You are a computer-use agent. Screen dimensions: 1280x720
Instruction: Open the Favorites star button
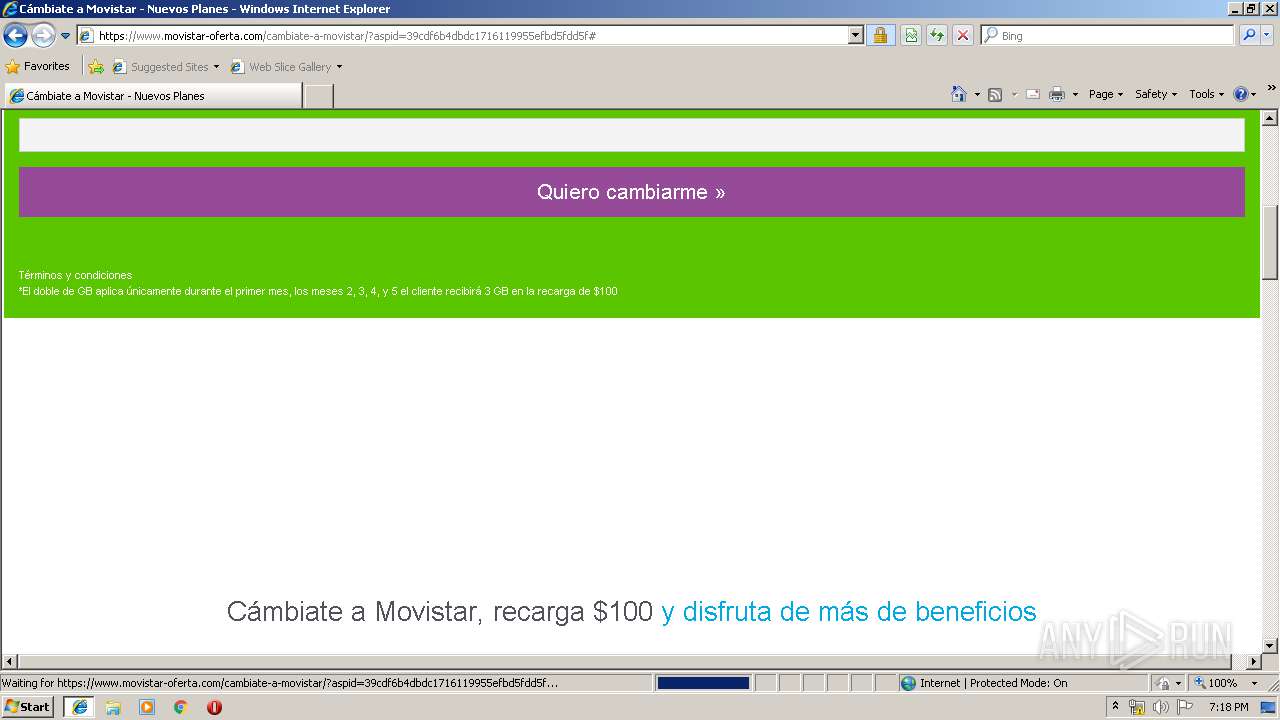coord(38,66)
